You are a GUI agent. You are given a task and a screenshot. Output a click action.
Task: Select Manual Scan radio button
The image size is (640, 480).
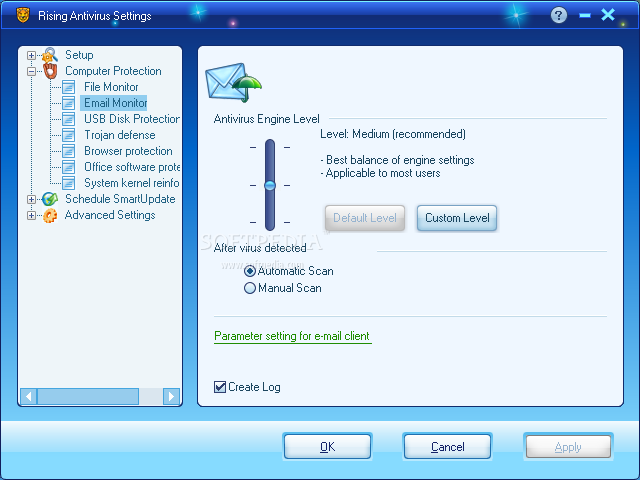coord(250,288)
